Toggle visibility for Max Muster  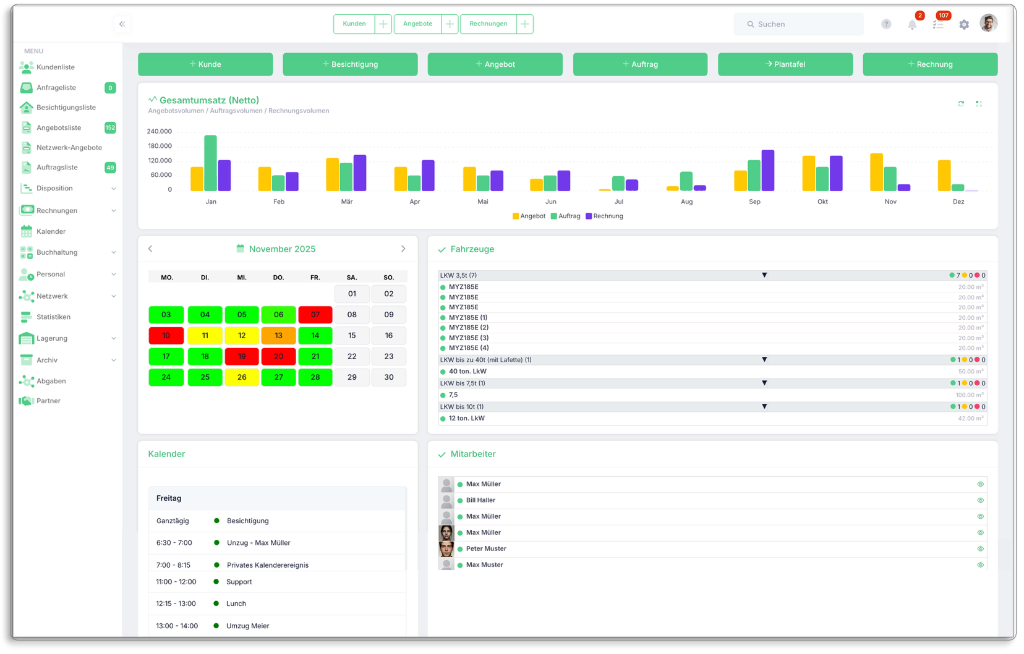pyautogui.click(x=980, y=564)
